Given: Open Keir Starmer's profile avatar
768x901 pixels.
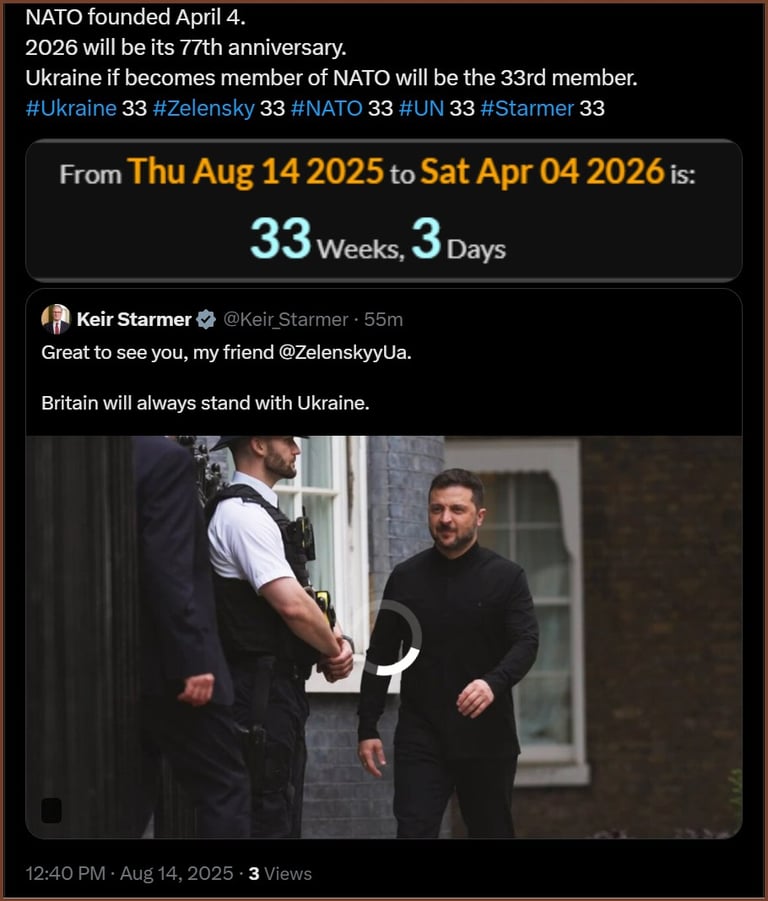Looking at the screenshot, I should pos(56,319).
